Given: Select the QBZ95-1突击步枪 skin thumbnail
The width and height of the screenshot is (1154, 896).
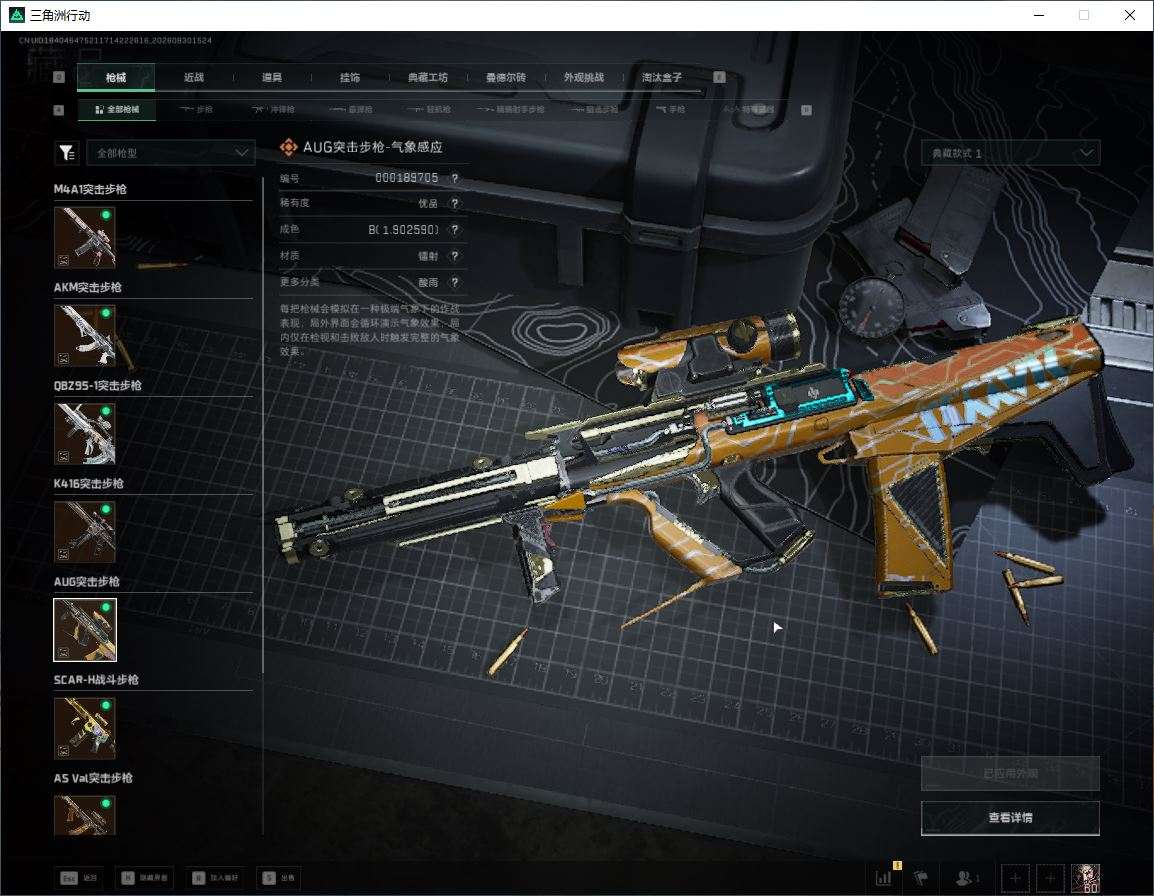Looking at the screenshot, I should coord(85,433).
